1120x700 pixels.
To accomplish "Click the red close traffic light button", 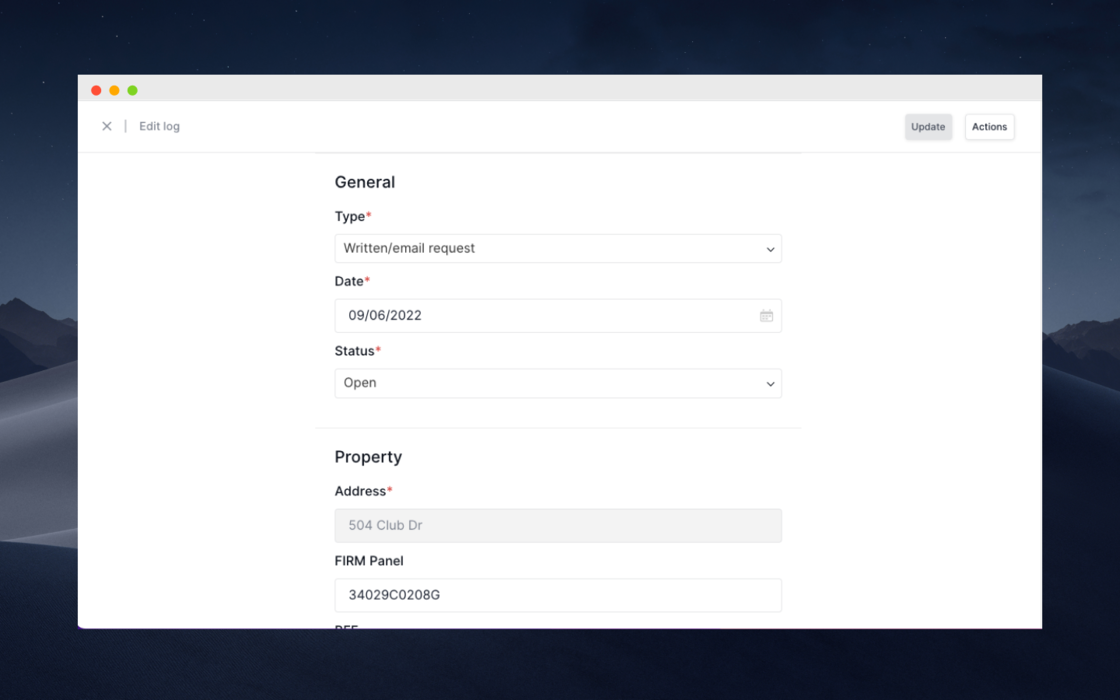I will [x=95, y=89].
